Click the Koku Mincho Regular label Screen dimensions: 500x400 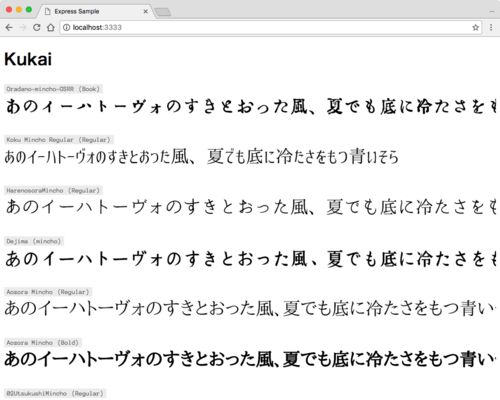(x=59, y=140)
